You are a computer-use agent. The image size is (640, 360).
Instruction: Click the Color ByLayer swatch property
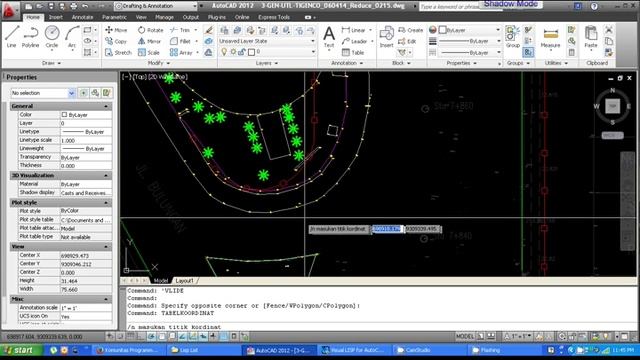[64, 115]
